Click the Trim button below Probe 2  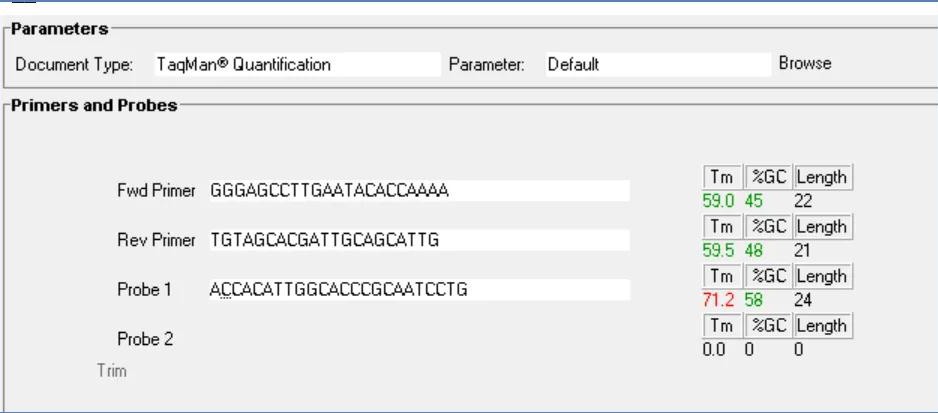111,371
